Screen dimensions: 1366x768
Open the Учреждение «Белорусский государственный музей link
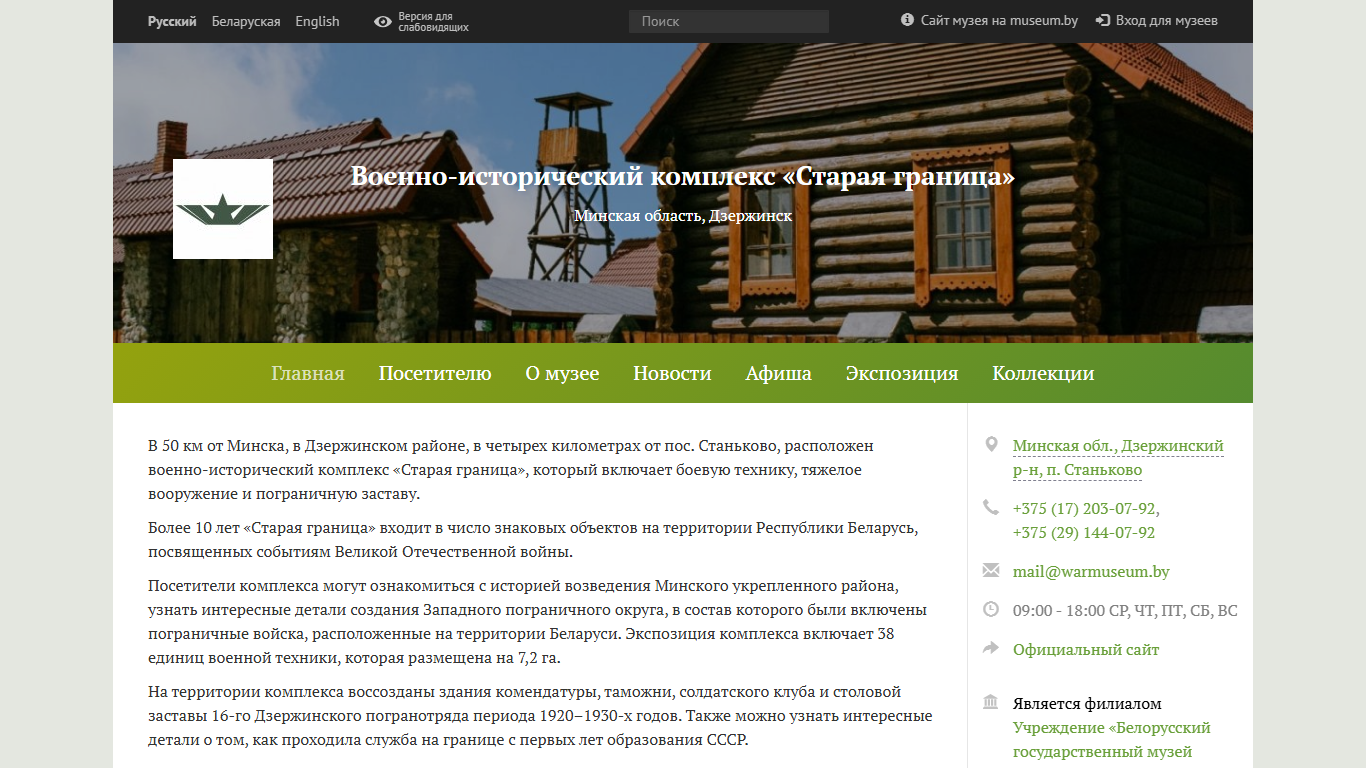coord(1112,740)
